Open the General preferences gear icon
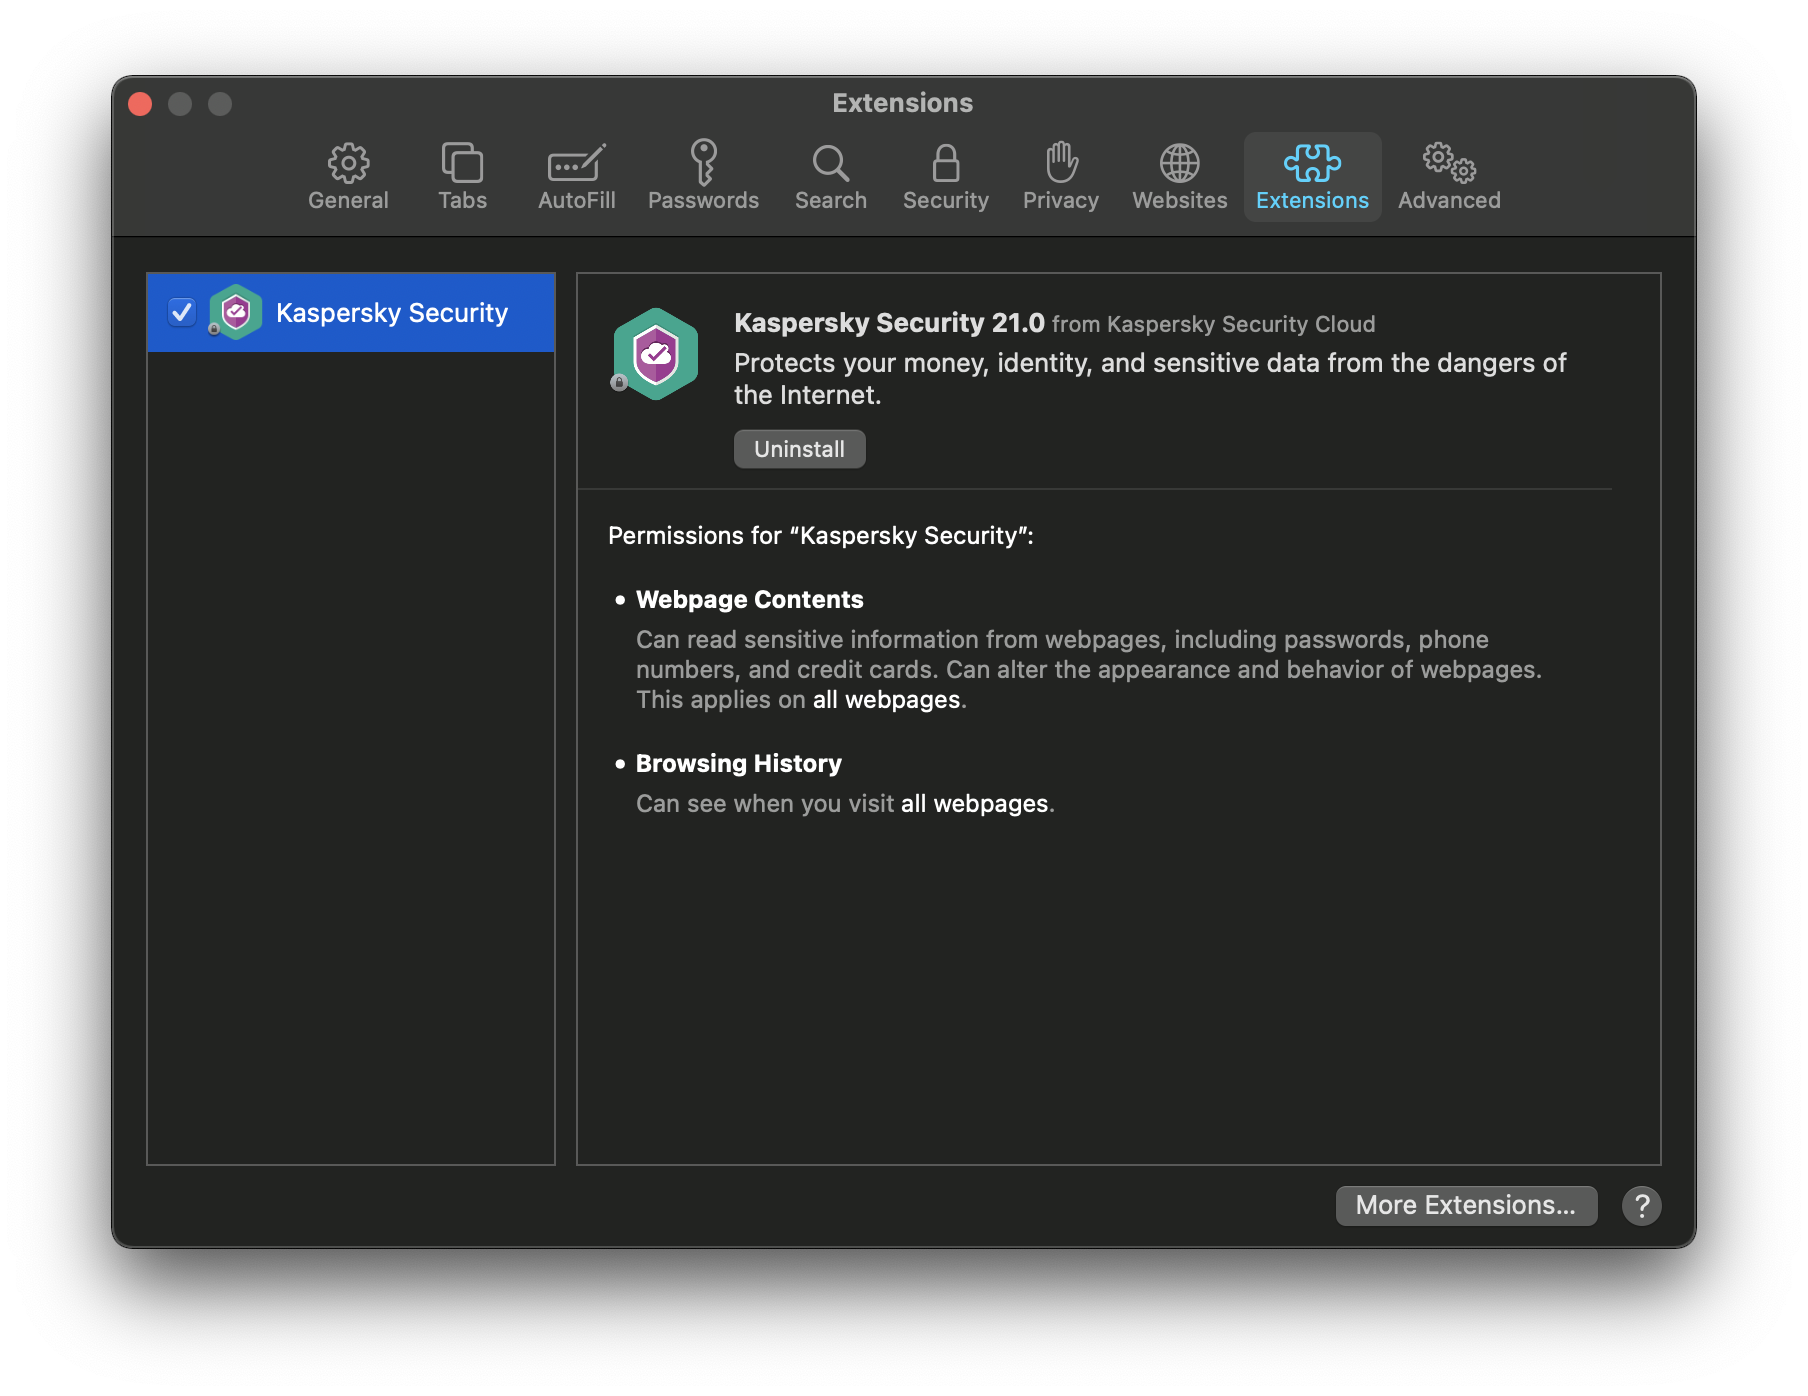 tap(348, 177)
